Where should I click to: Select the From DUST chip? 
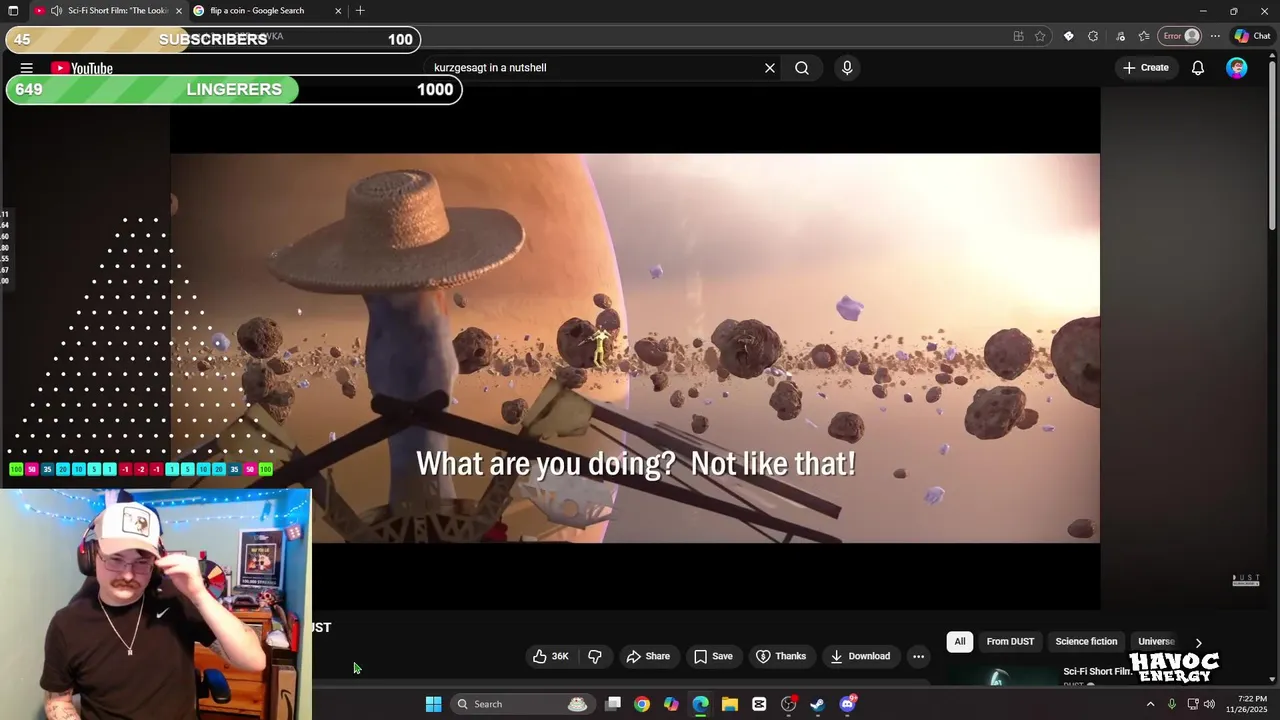pyautogui.click(x=1010, y=641)
